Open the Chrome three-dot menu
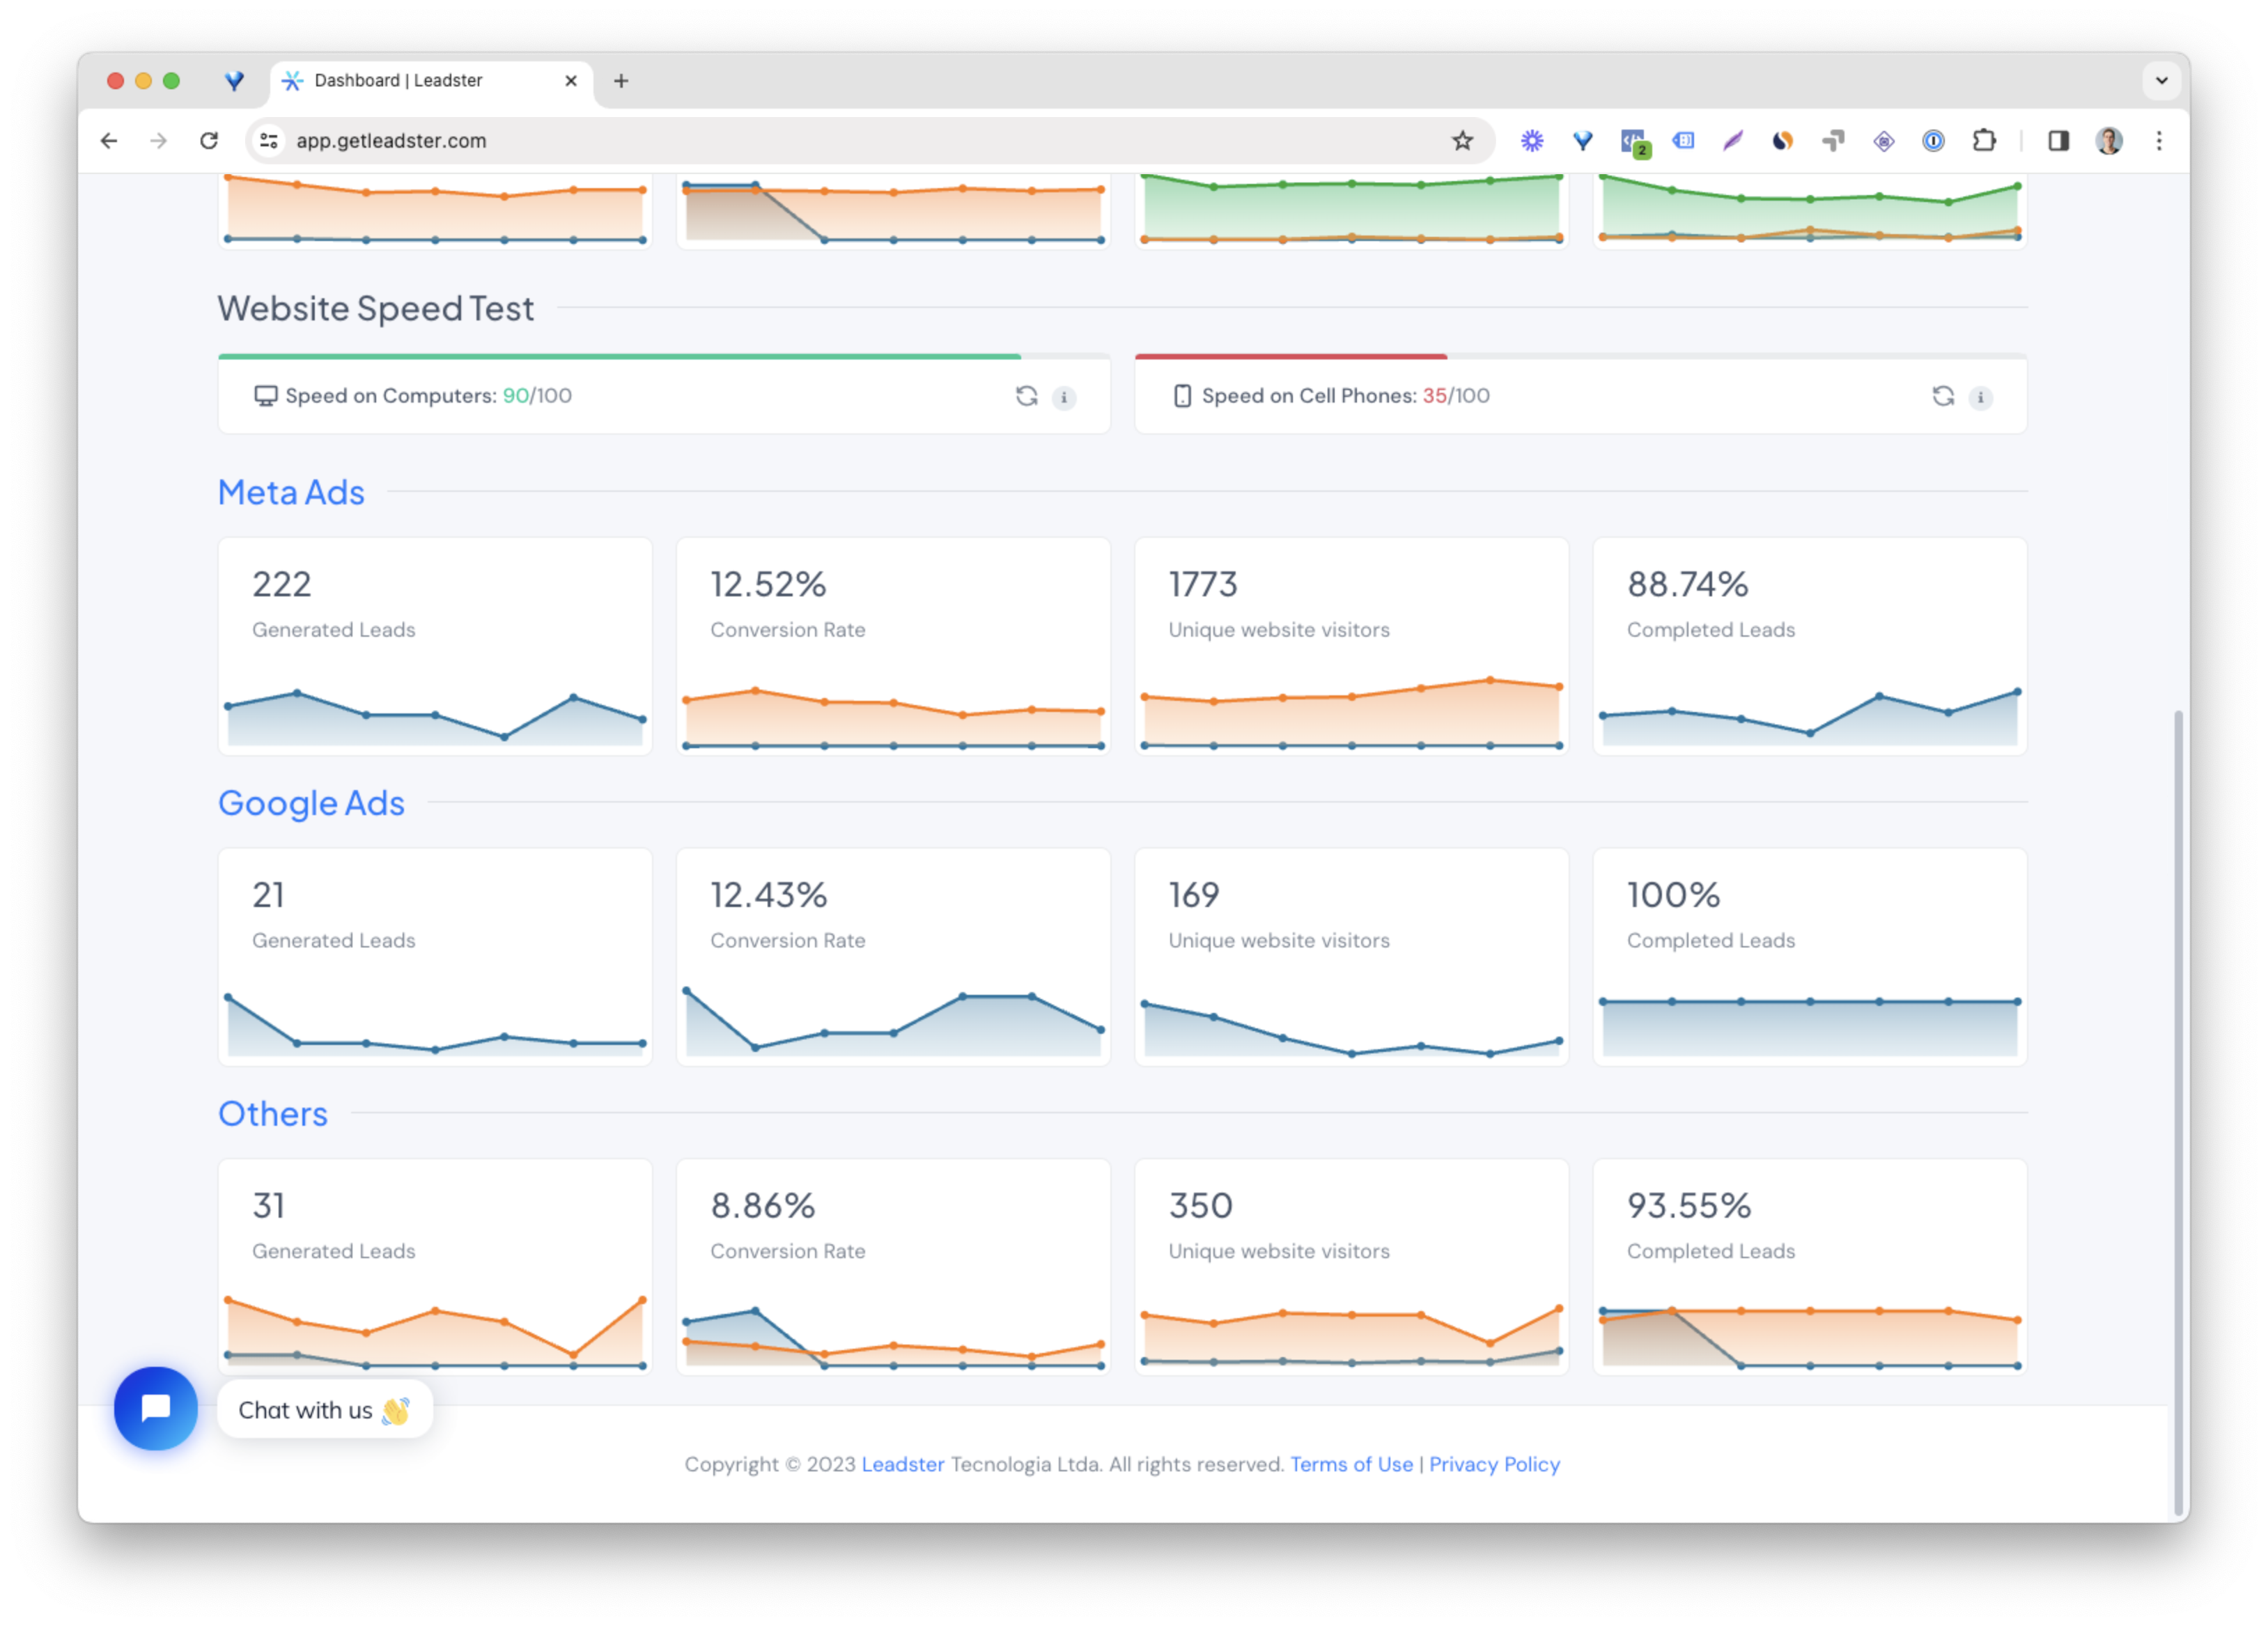2268x1626 pixels. pos(2159,141)
